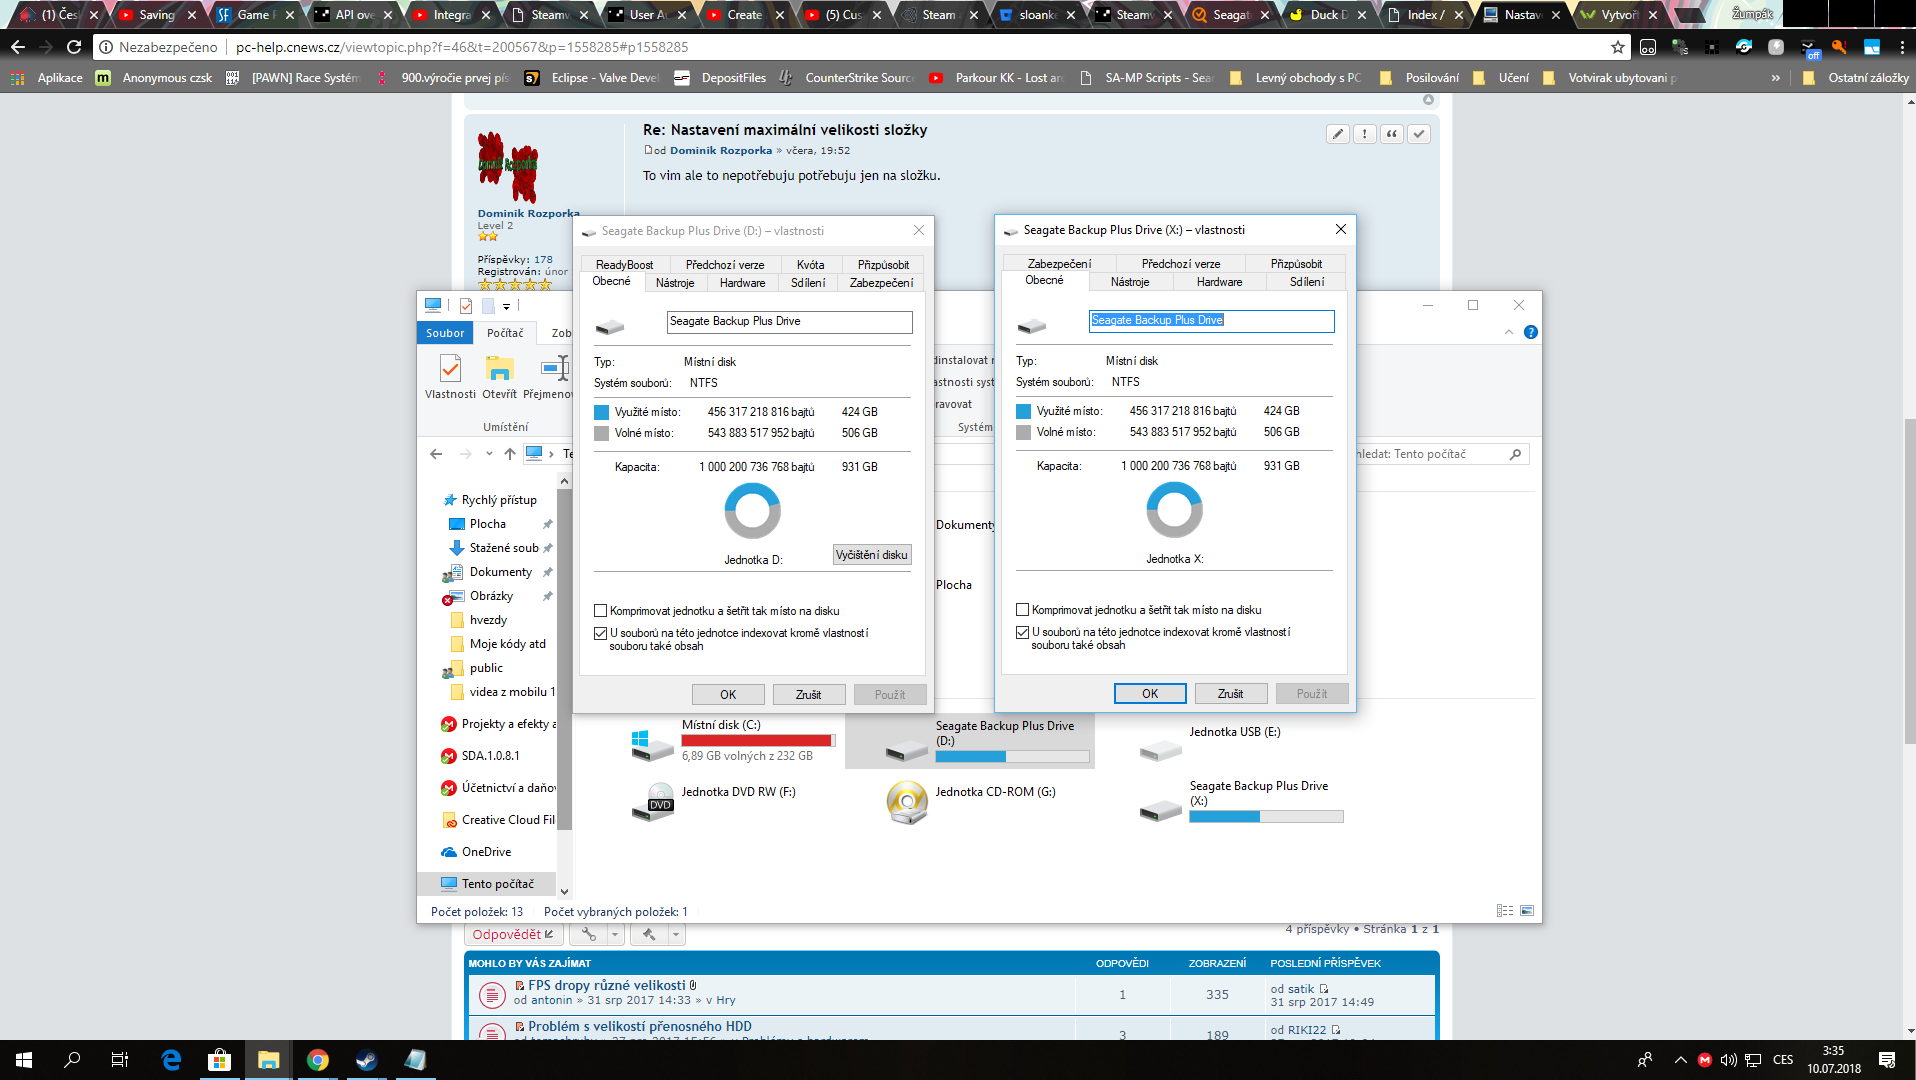Collapse the Explorer ribbon chevron
Viewport: 1916px width, 1080px height.
point(1509,332)
